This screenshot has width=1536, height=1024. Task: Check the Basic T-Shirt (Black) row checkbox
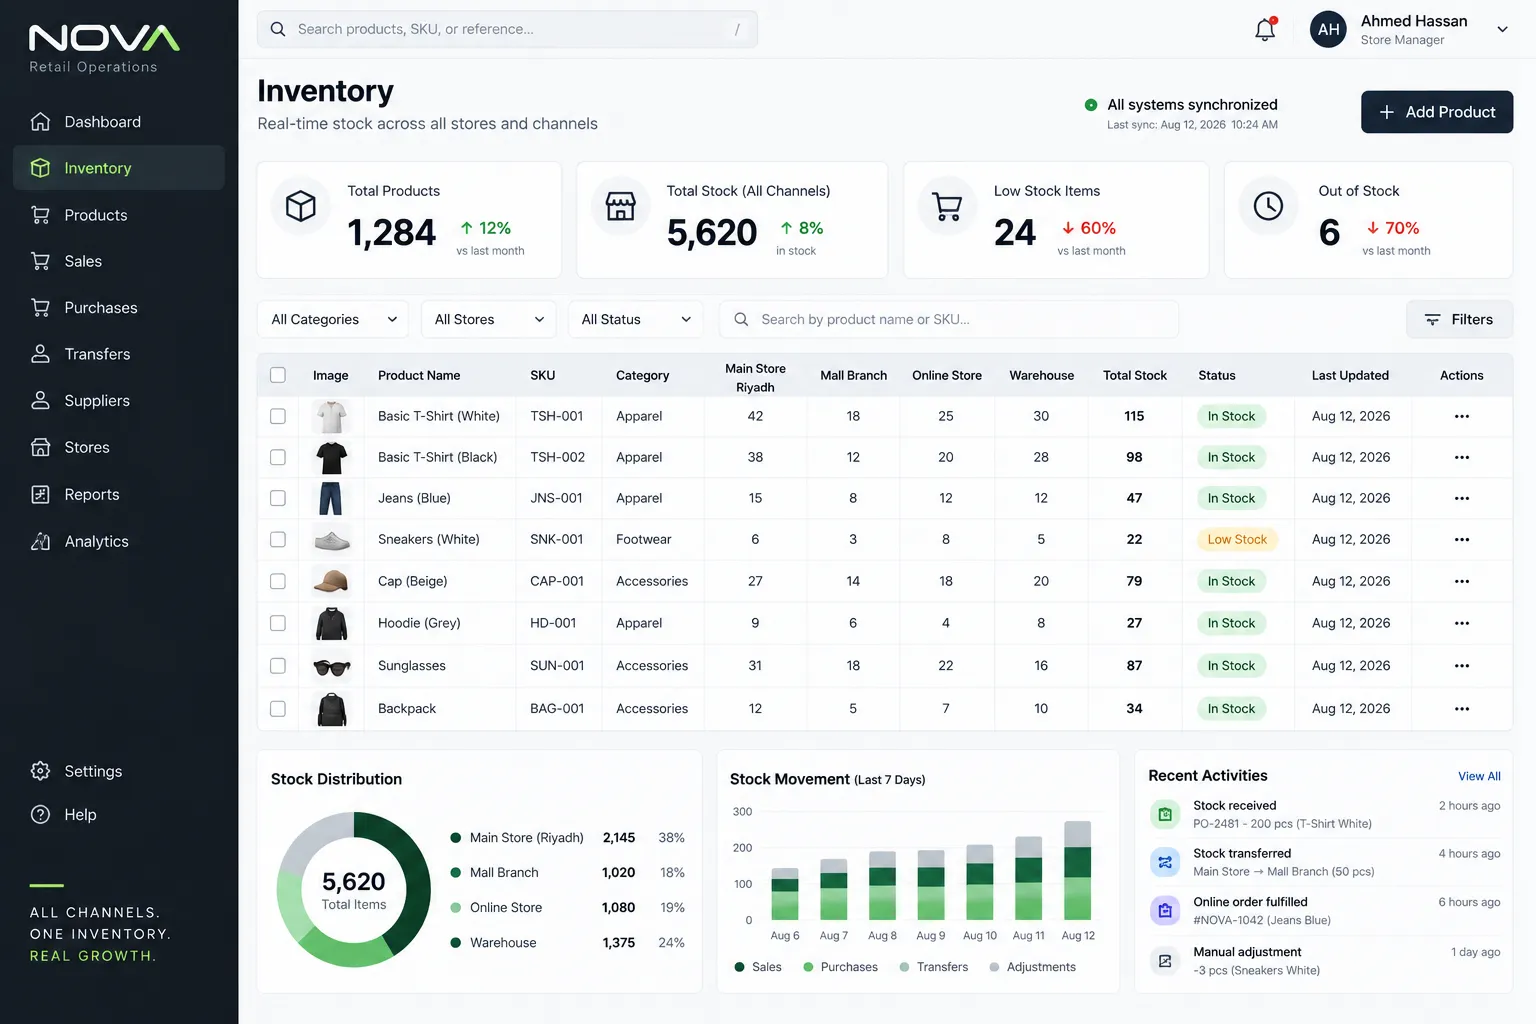click(278, 457)
